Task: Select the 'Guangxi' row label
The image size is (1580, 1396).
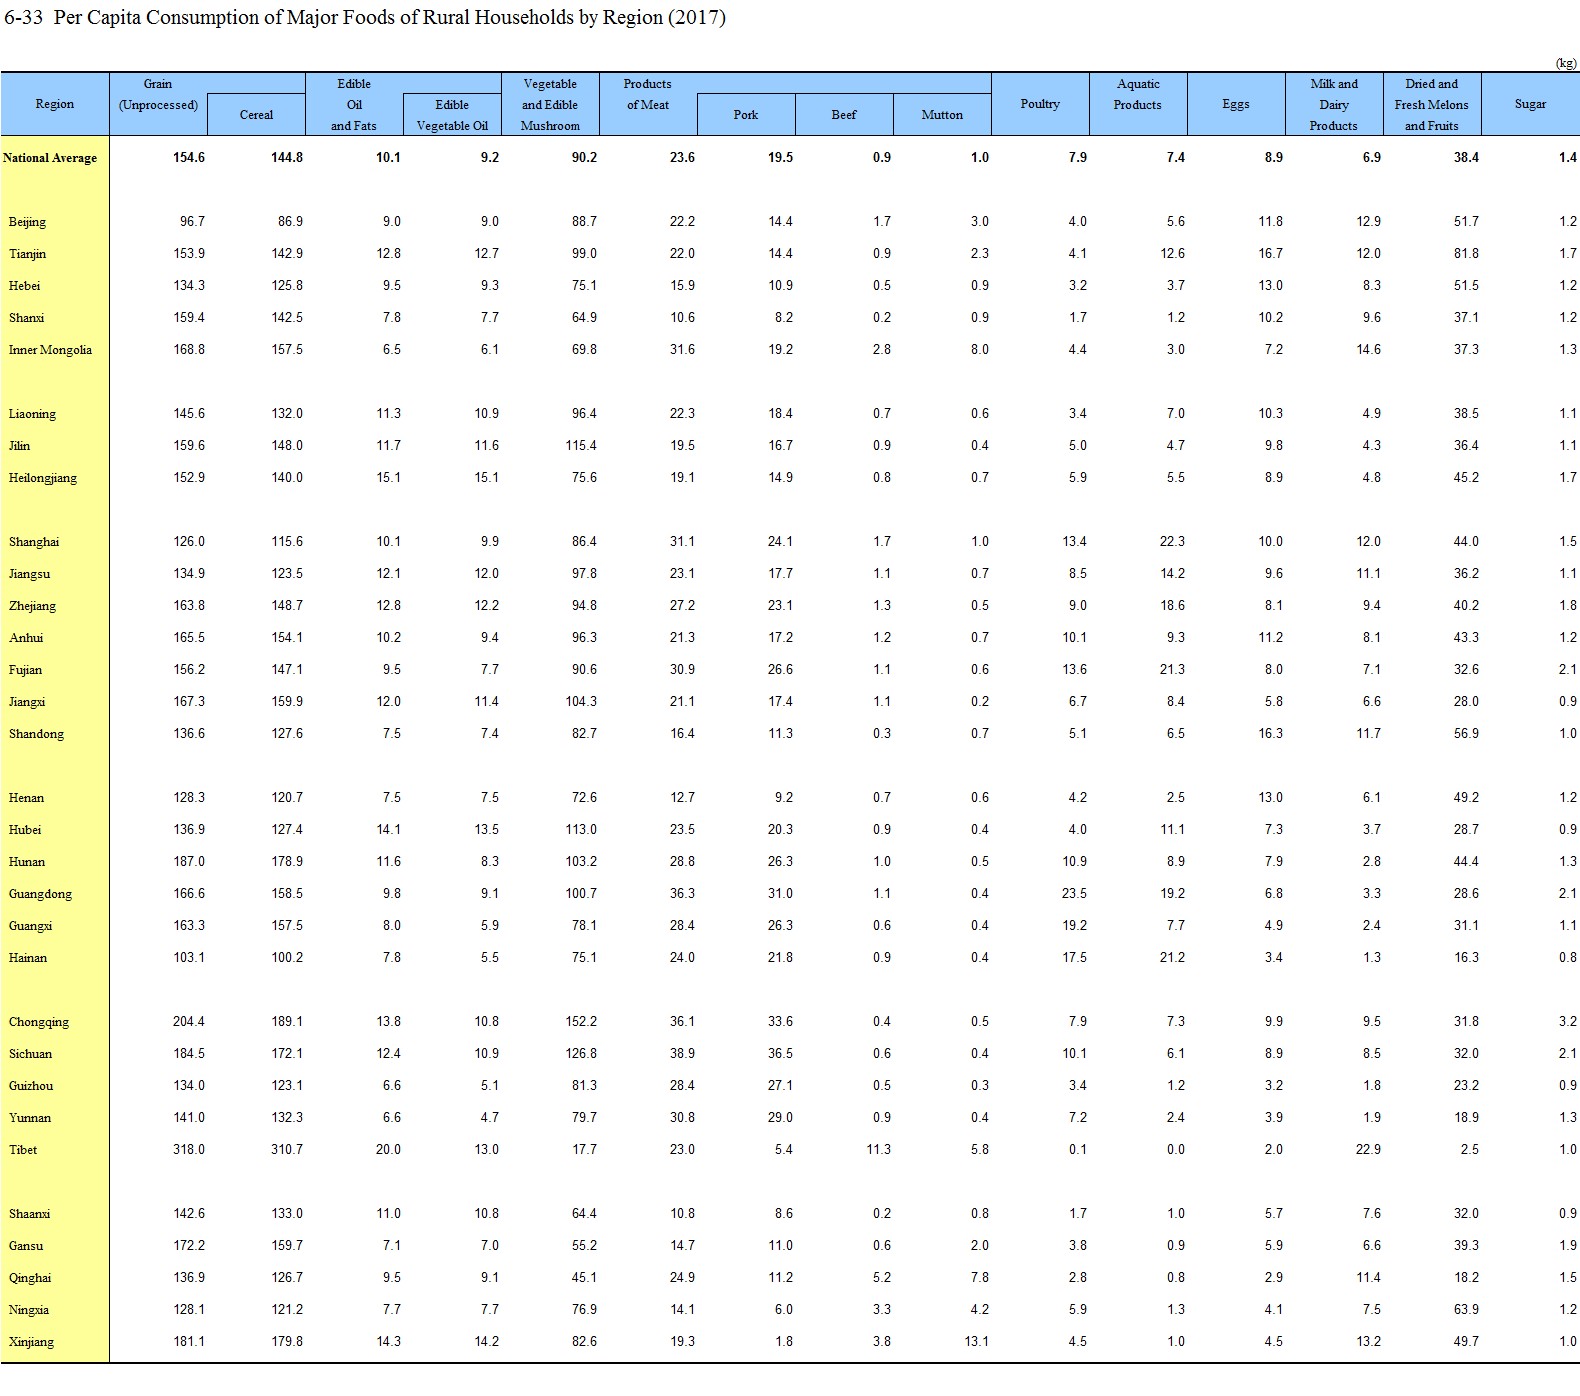Action: (30, 926)
